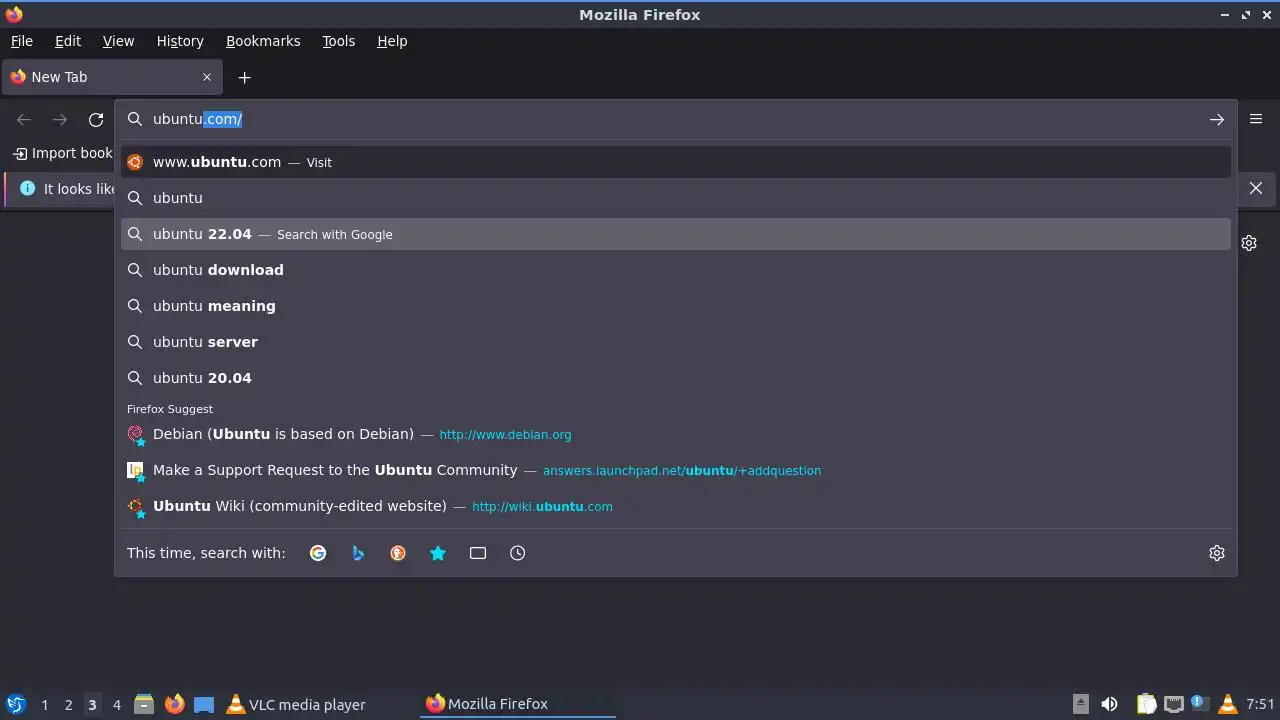Viewport: 1280px width, 720px height.
Task: Select the New Tab tab
Action: 110,77
